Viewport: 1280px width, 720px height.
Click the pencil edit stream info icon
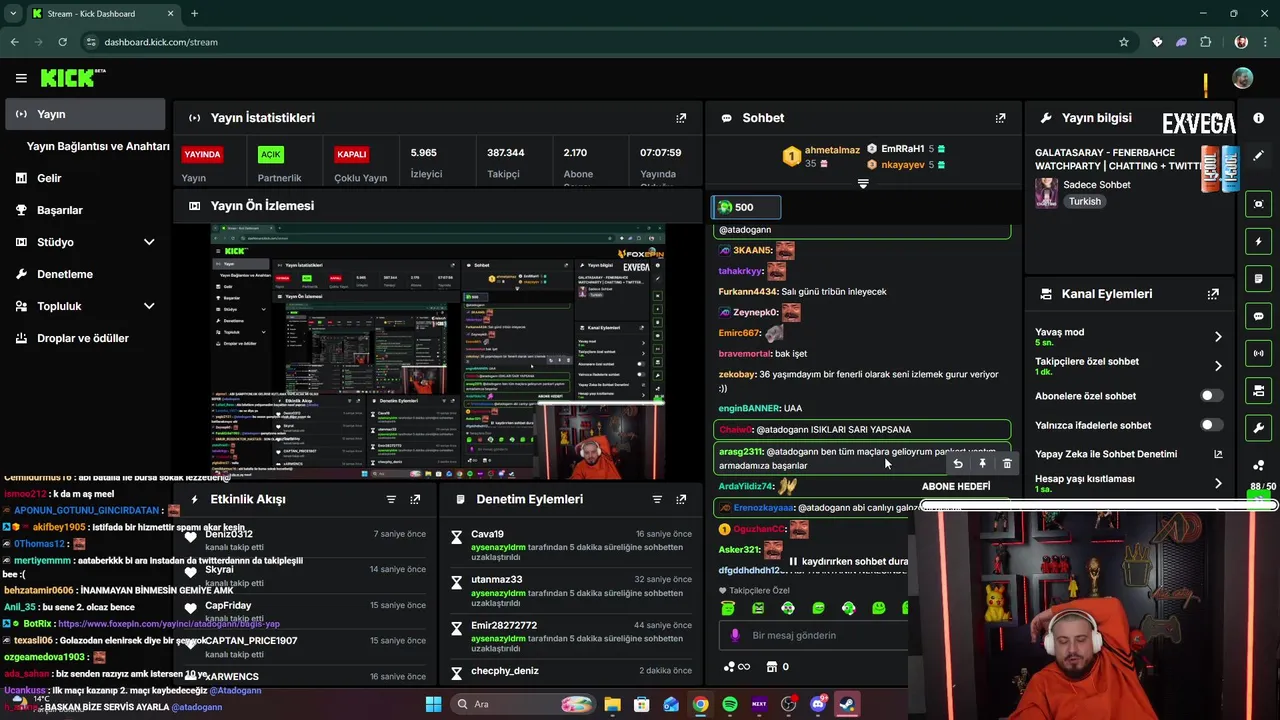(x=1258, y=156)
